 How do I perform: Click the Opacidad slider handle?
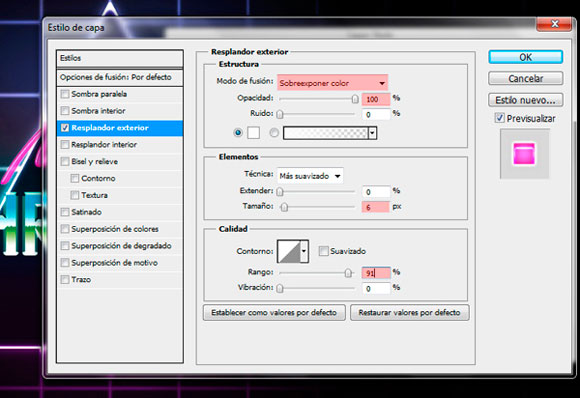tap(355, 99)
